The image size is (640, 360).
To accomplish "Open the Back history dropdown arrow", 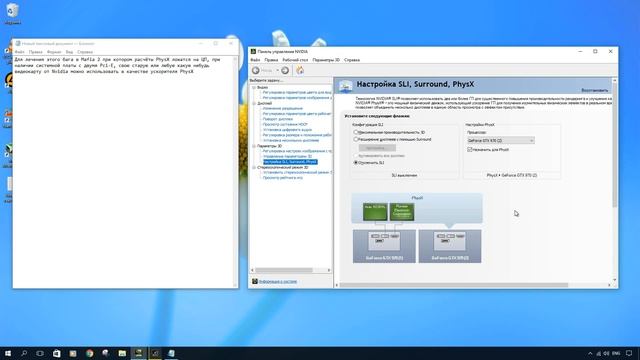I will [278, 70].
